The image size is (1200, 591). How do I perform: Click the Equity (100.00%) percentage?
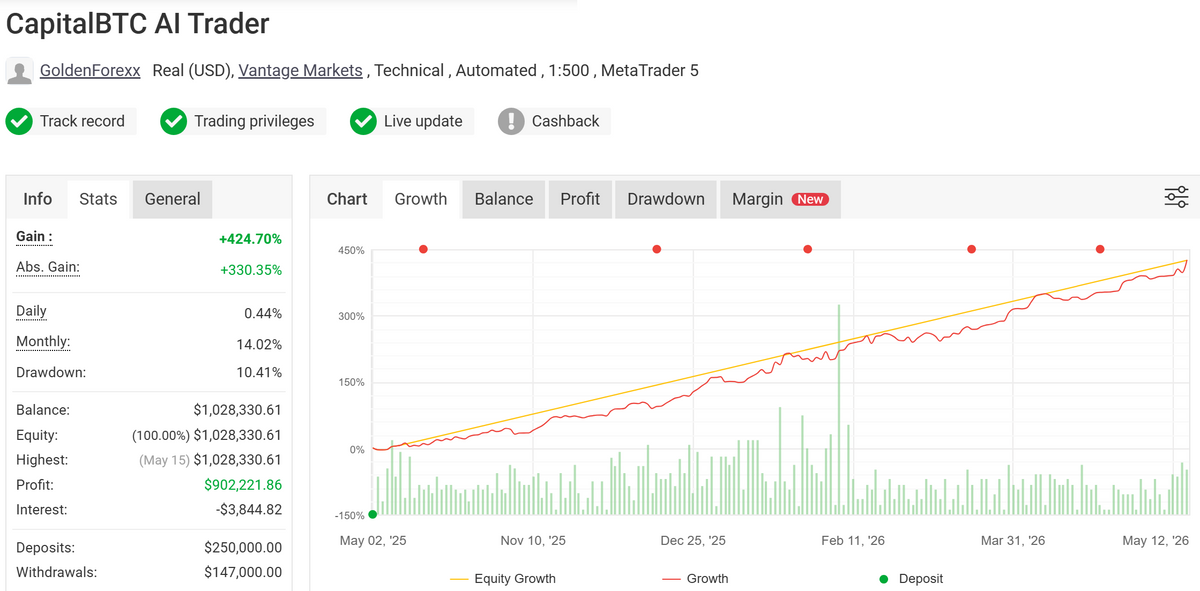point(160,435)
